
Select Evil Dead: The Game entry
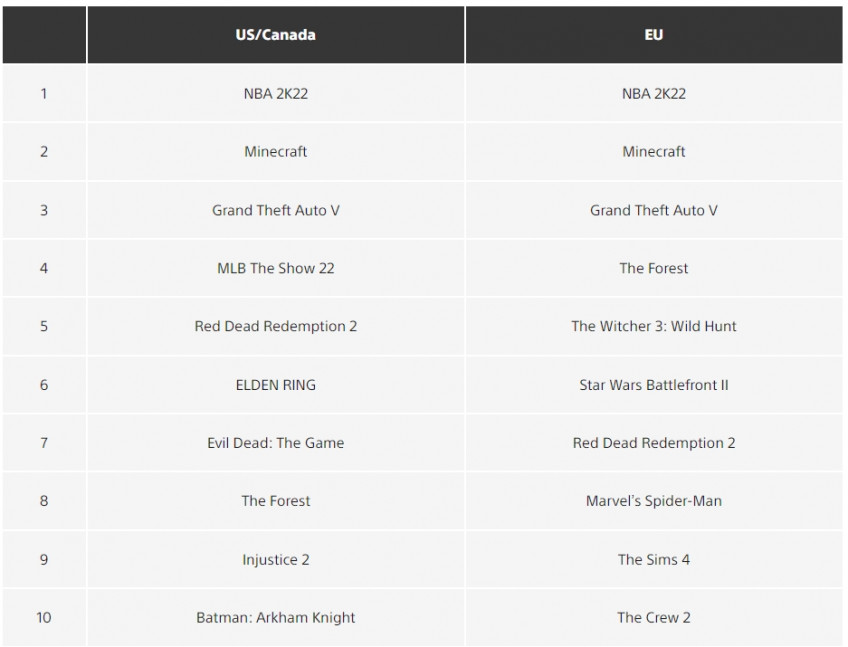[x=275, y=443]
